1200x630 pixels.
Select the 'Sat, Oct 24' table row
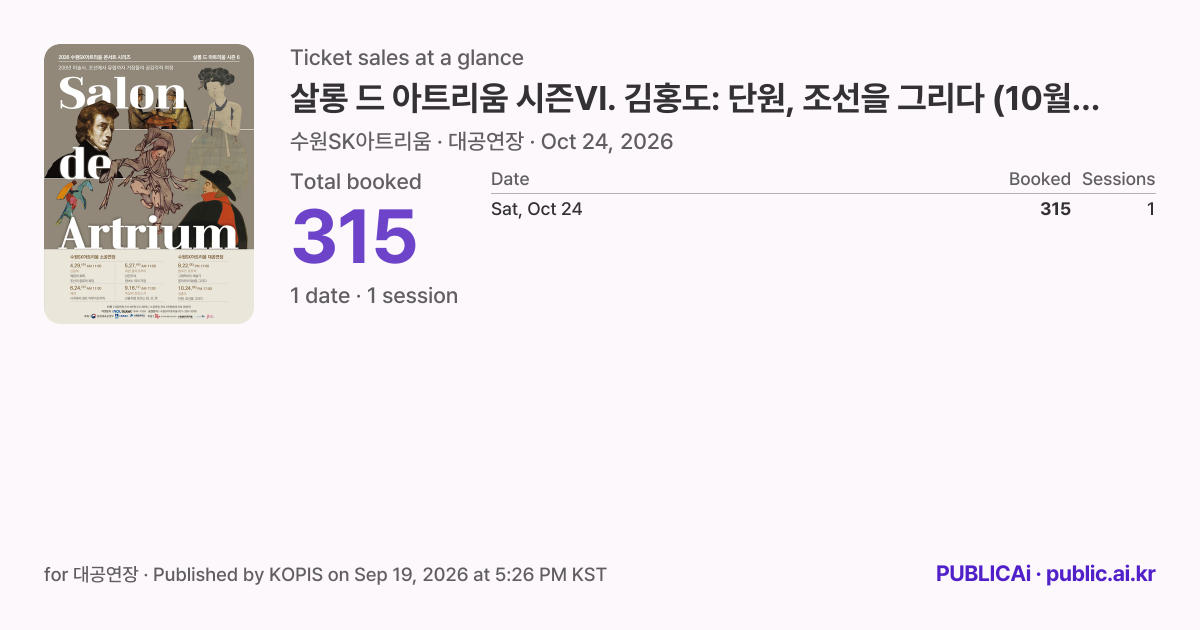[823, 209]
